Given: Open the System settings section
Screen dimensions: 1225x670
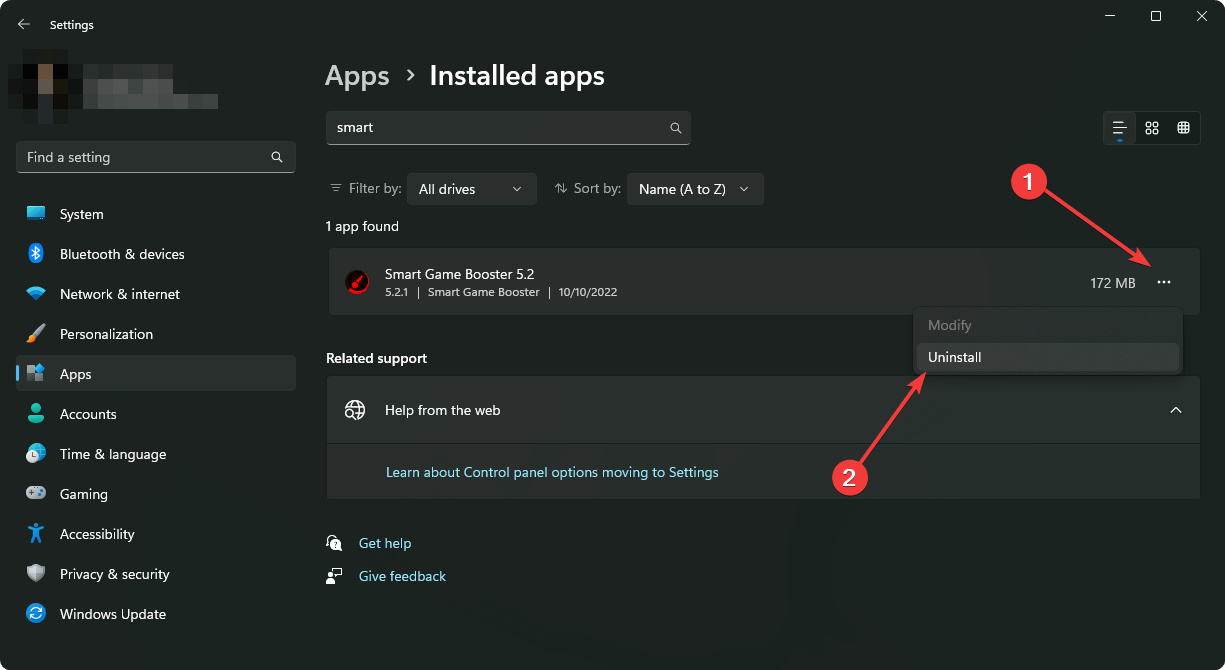Looking at the screenshot, I should (81, 213).
